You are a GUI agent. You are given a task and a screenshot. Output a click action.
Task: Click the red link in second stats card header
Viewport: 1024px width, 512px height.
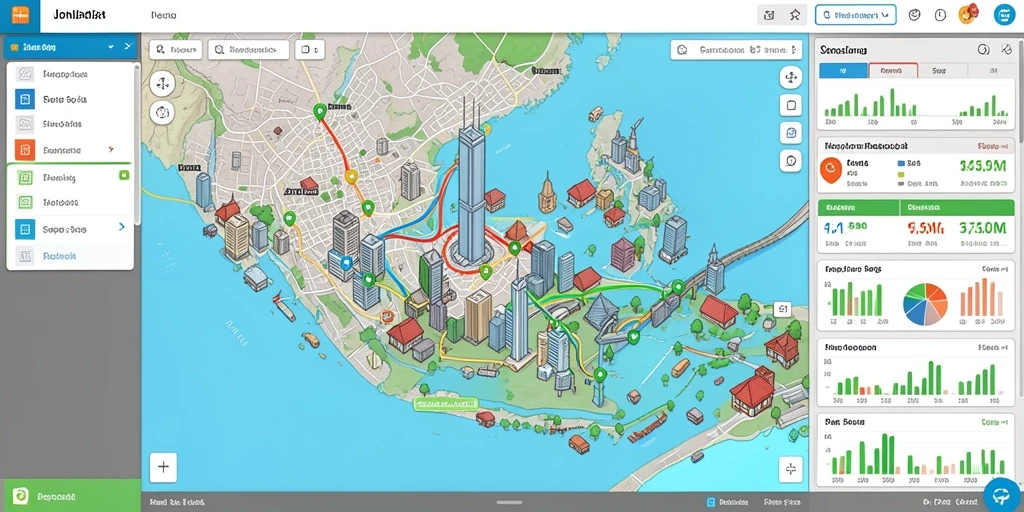992,146
